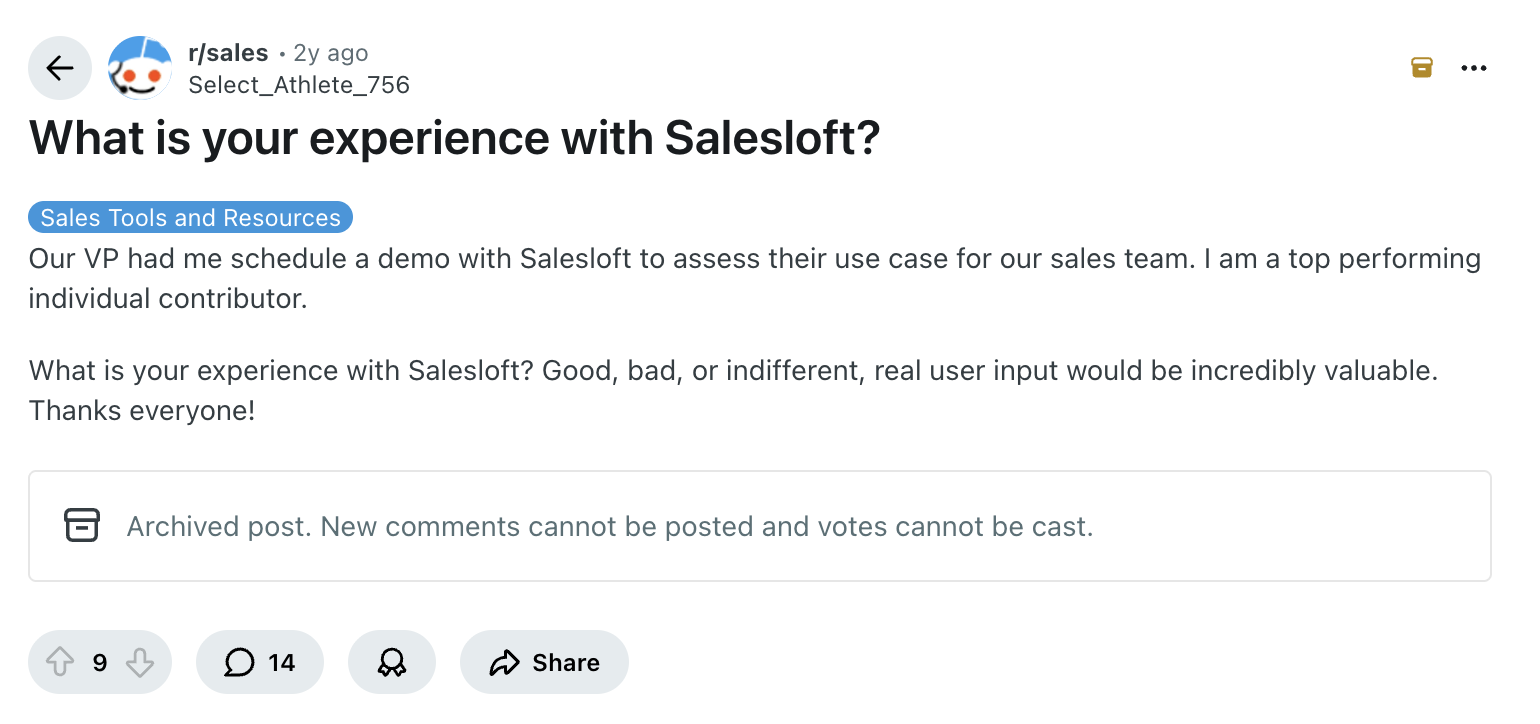Screen dimensions: 1540x724
Task: Open Select_Athlete_756's profile
Action: point(299,85)
